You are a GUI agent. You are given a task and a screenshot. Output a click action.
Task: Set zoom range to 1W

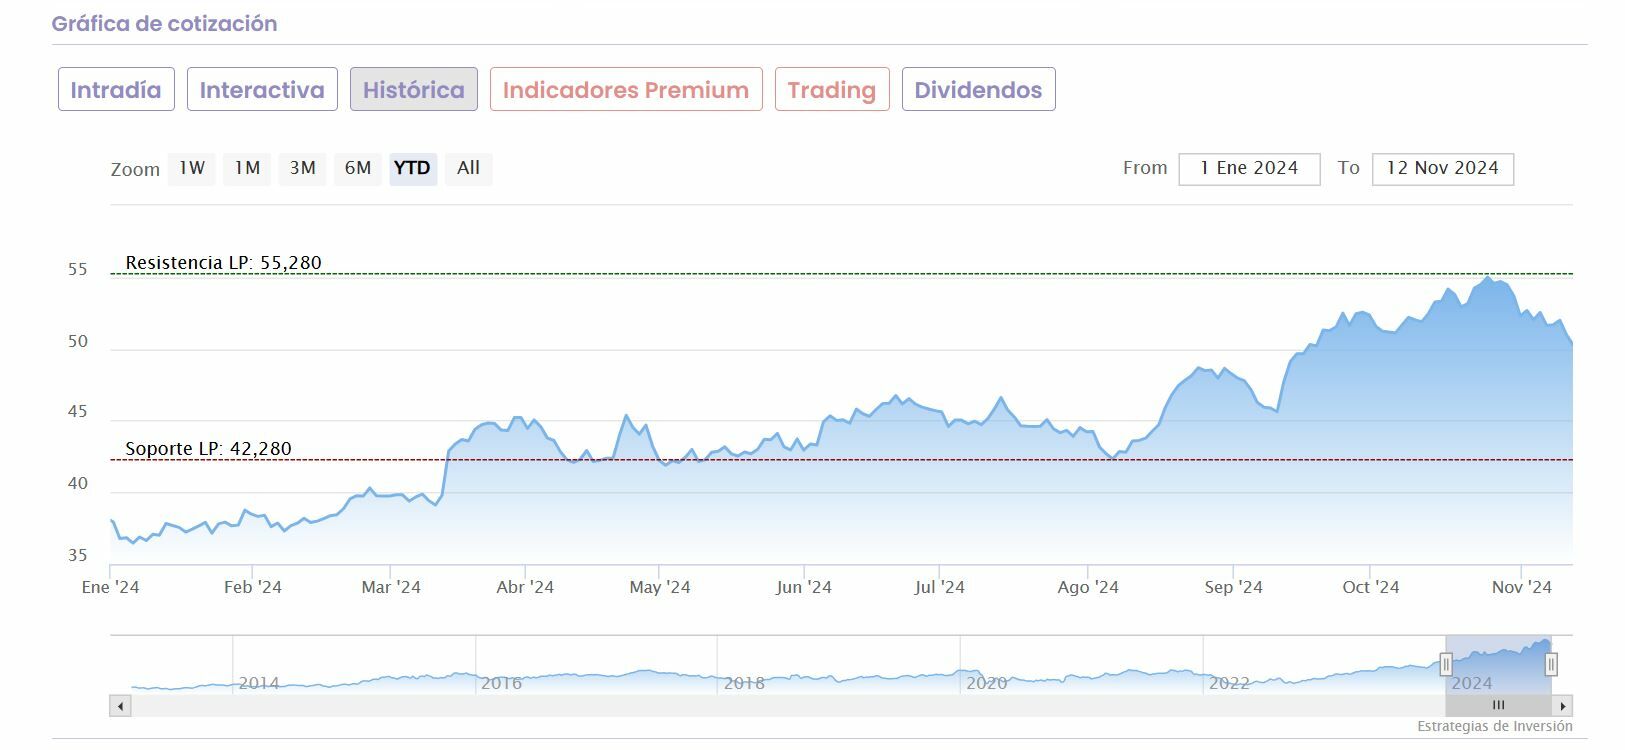(192, 168)
